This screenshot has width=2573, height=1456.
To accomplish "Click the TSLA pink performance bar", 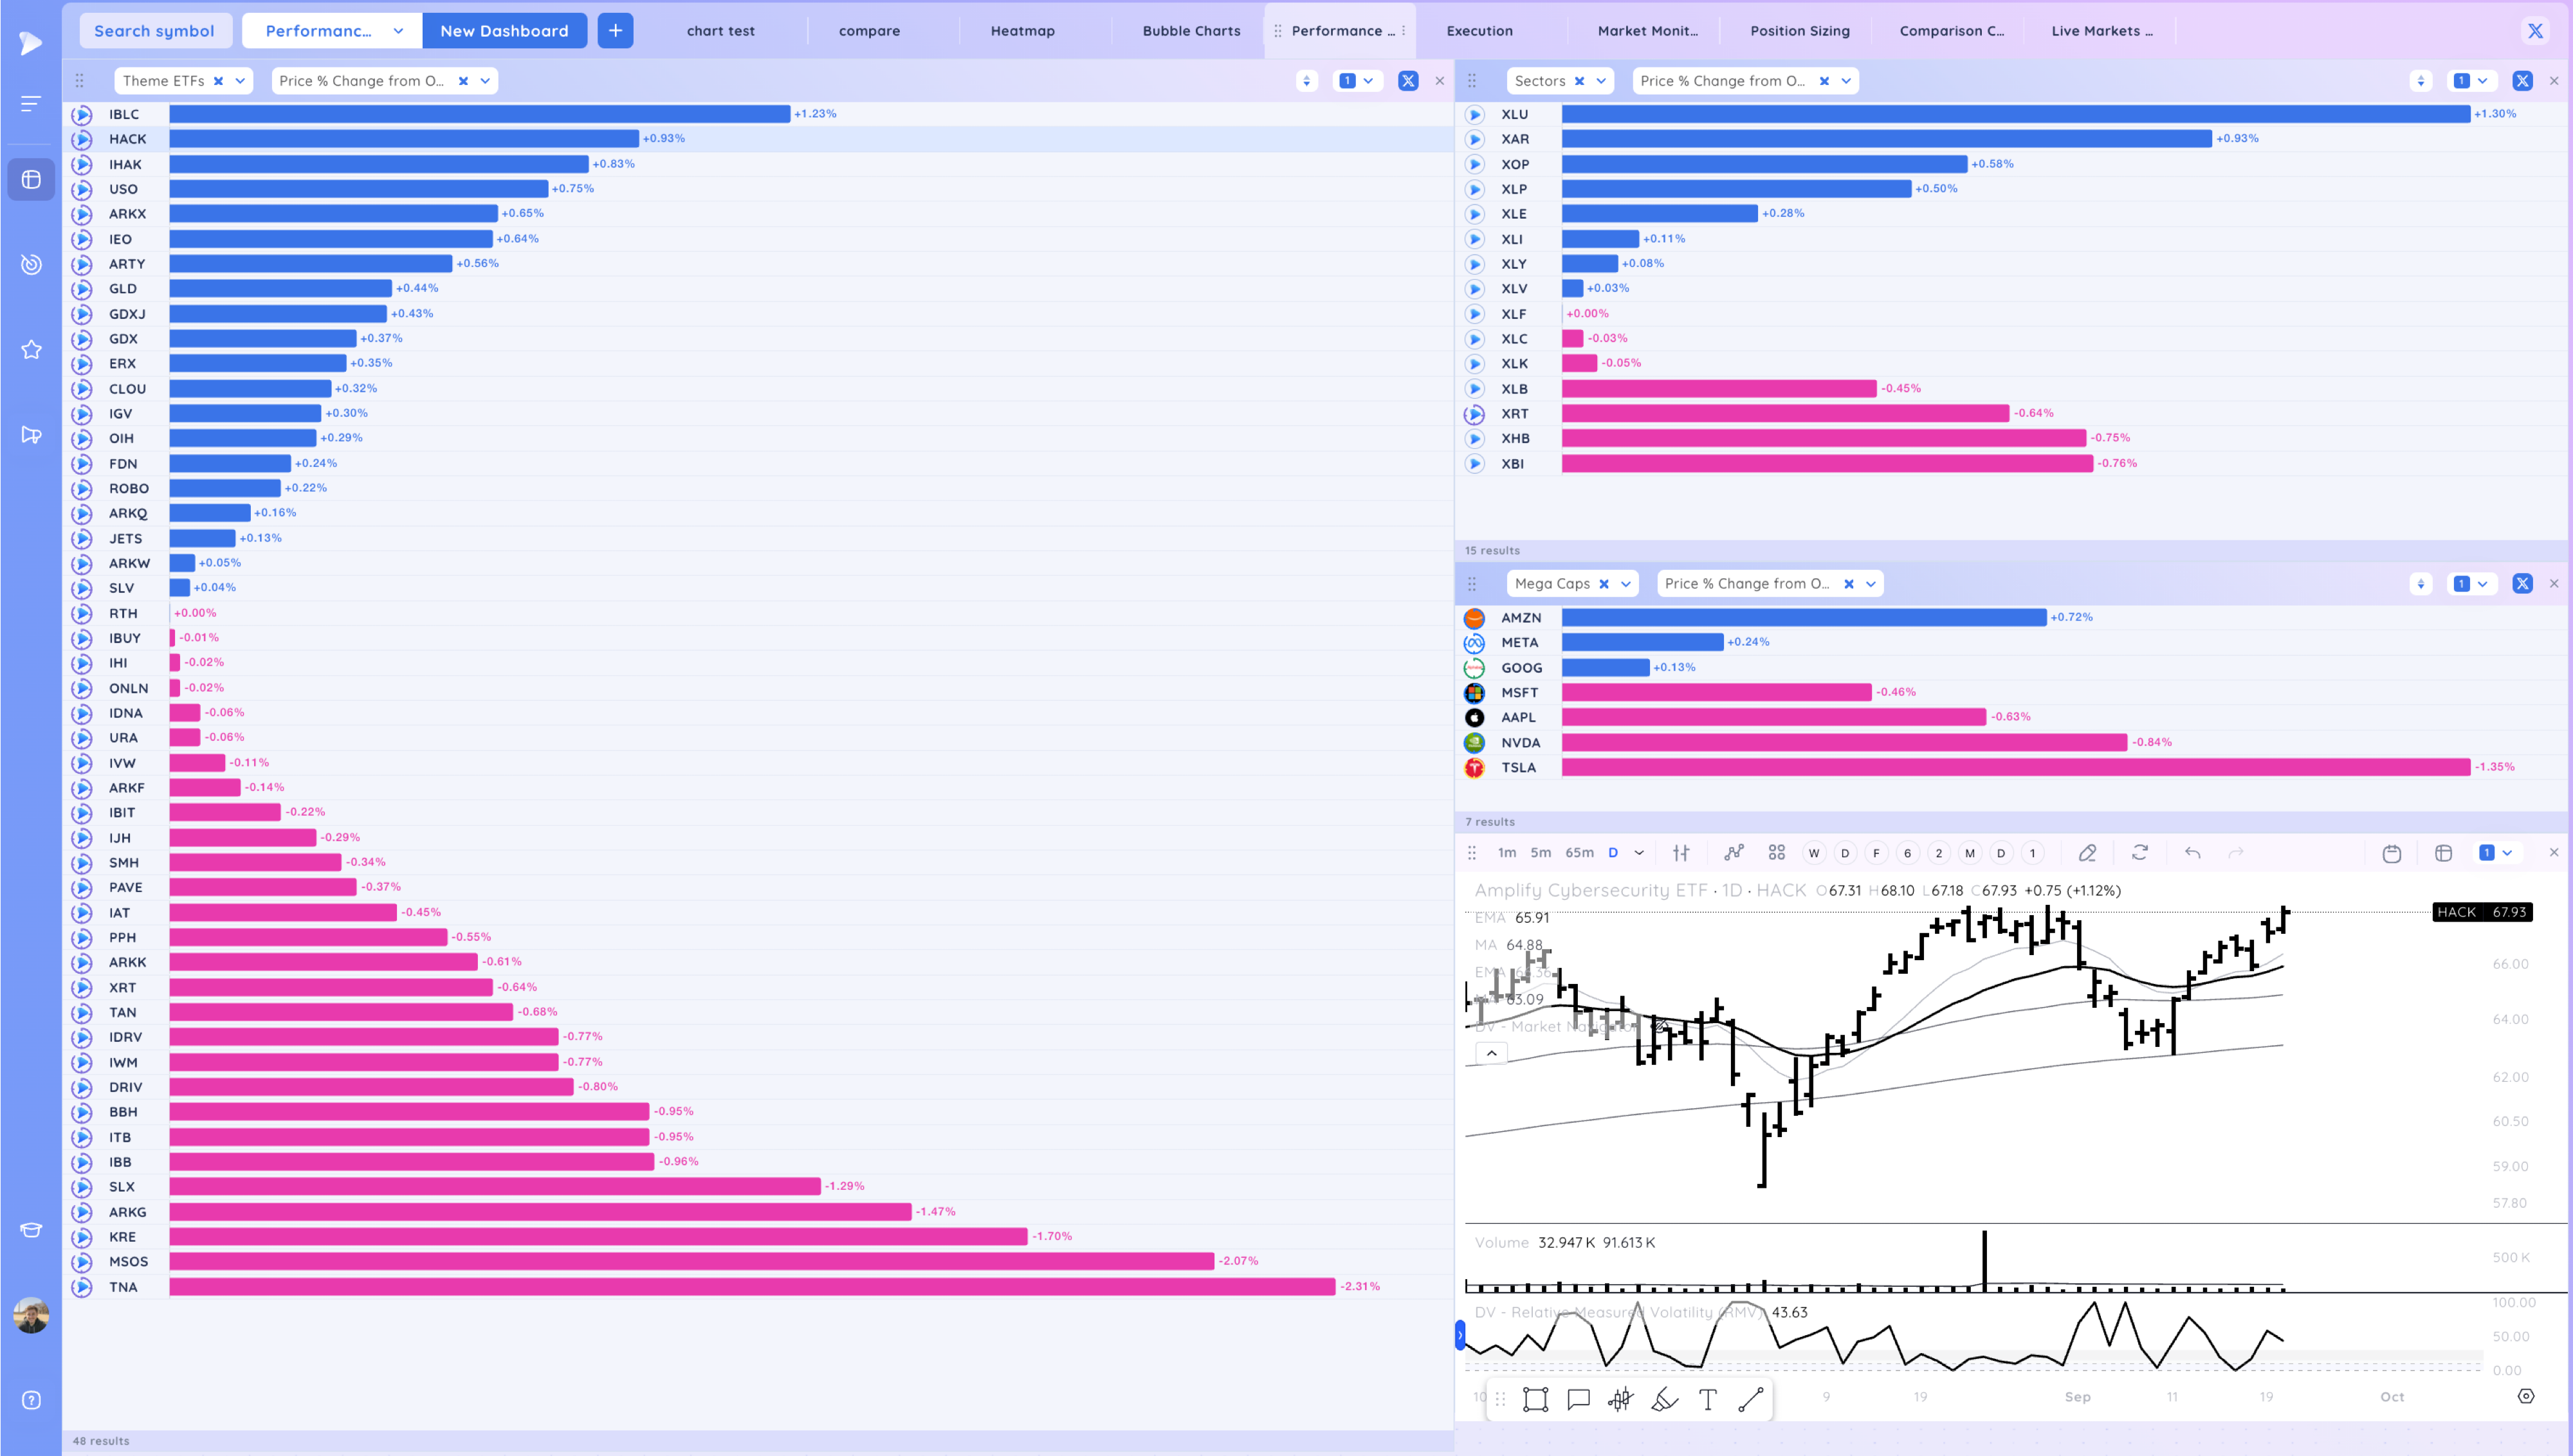I will [x=2015, y=767].
